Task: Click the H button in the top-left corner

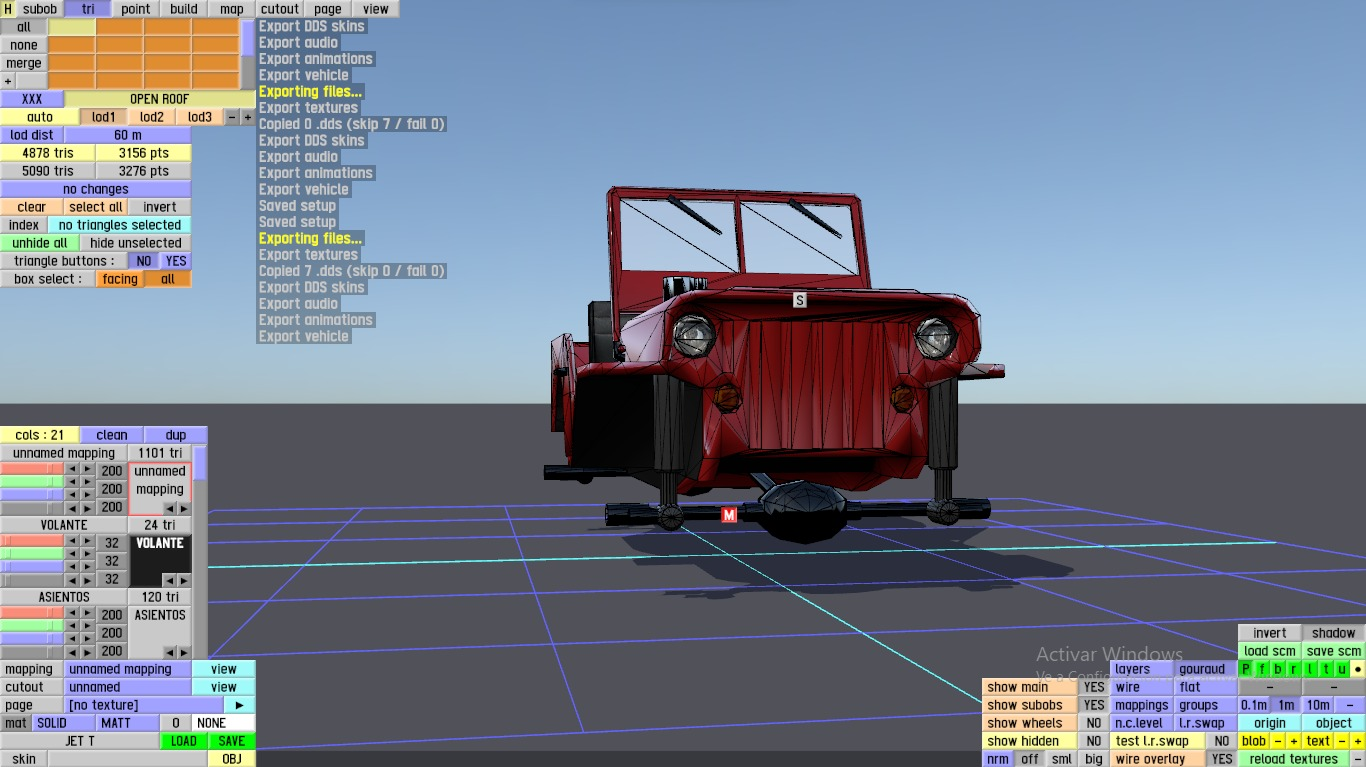Action: pyautogui.click(x=8, y=9)
